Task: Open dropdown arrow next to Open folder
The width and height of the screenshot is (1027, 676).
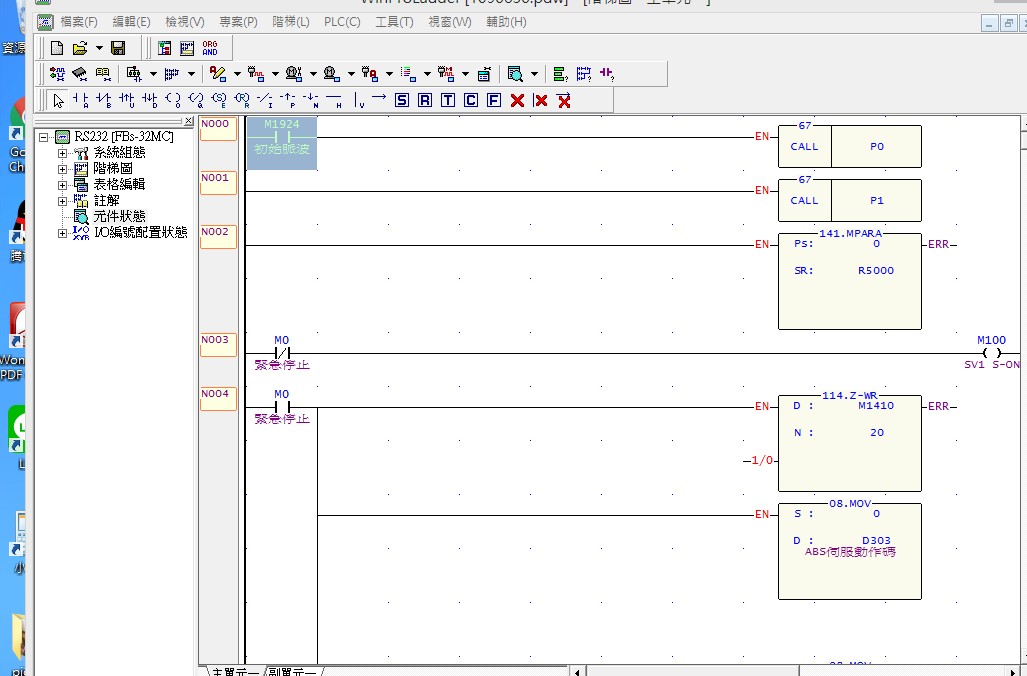Action: pos(99,48)
